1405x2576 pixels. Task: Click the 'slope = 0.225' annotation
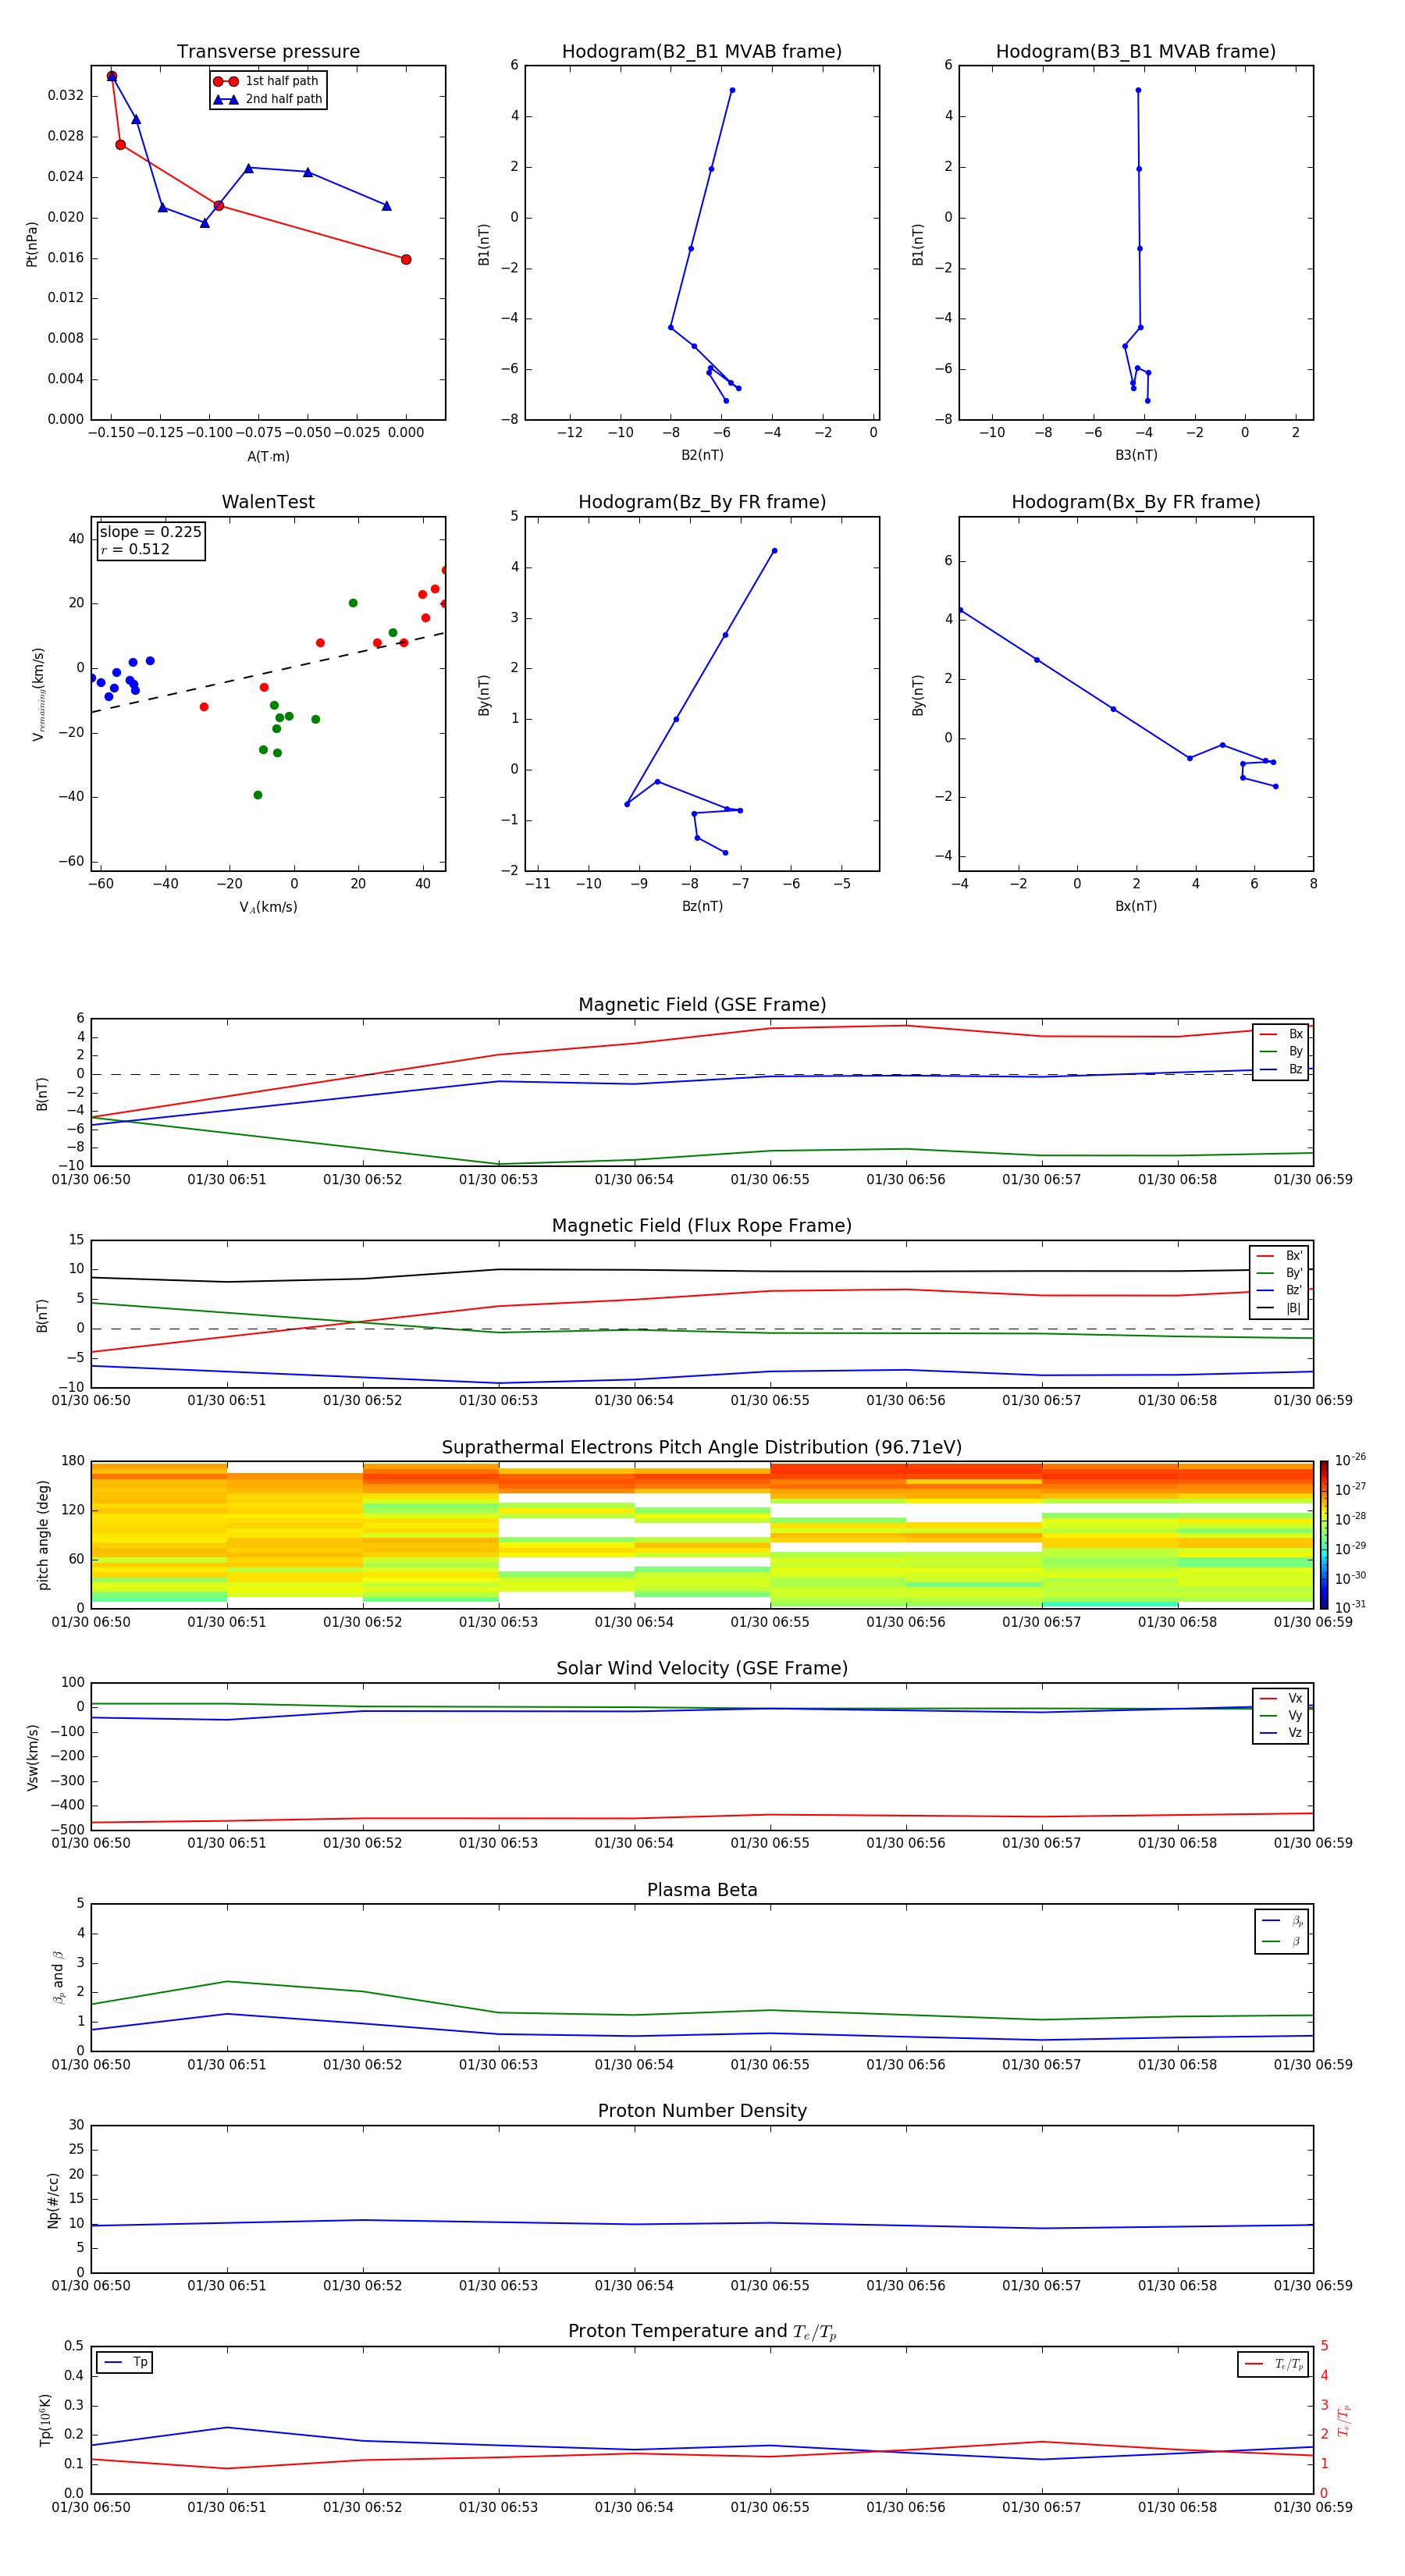tap(150, 532)
